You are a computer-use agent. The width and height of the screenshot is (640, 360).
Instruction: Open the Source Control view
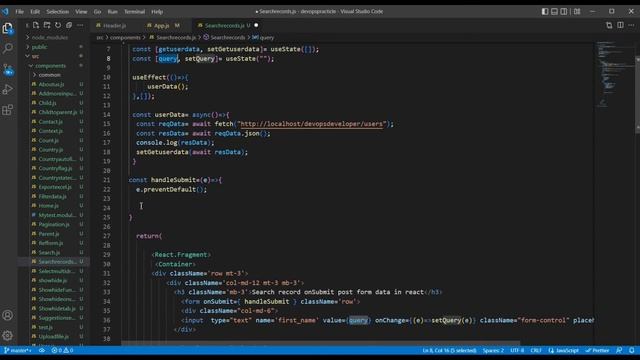8,69
